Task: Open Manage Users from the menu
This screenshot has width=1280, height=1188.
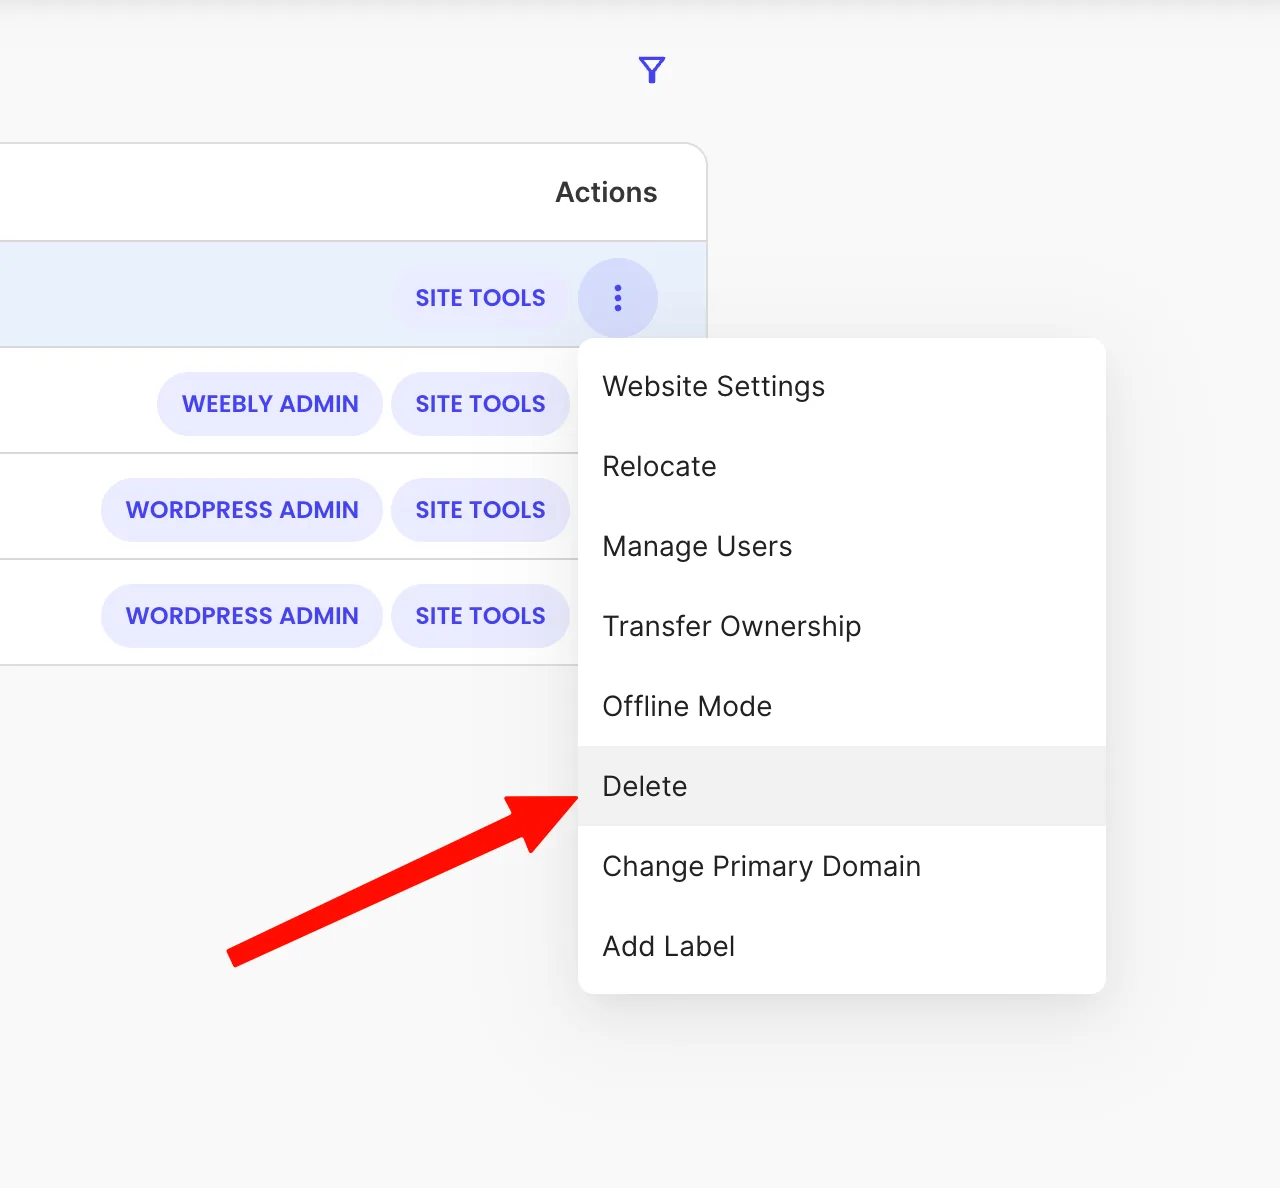Action: [842, 546]
